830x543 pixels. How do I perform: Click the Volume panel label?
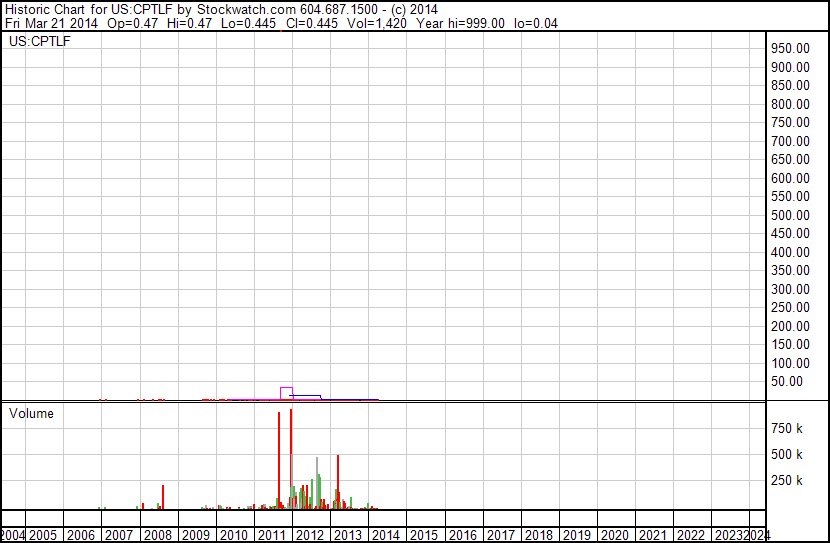tap(31, 413)
